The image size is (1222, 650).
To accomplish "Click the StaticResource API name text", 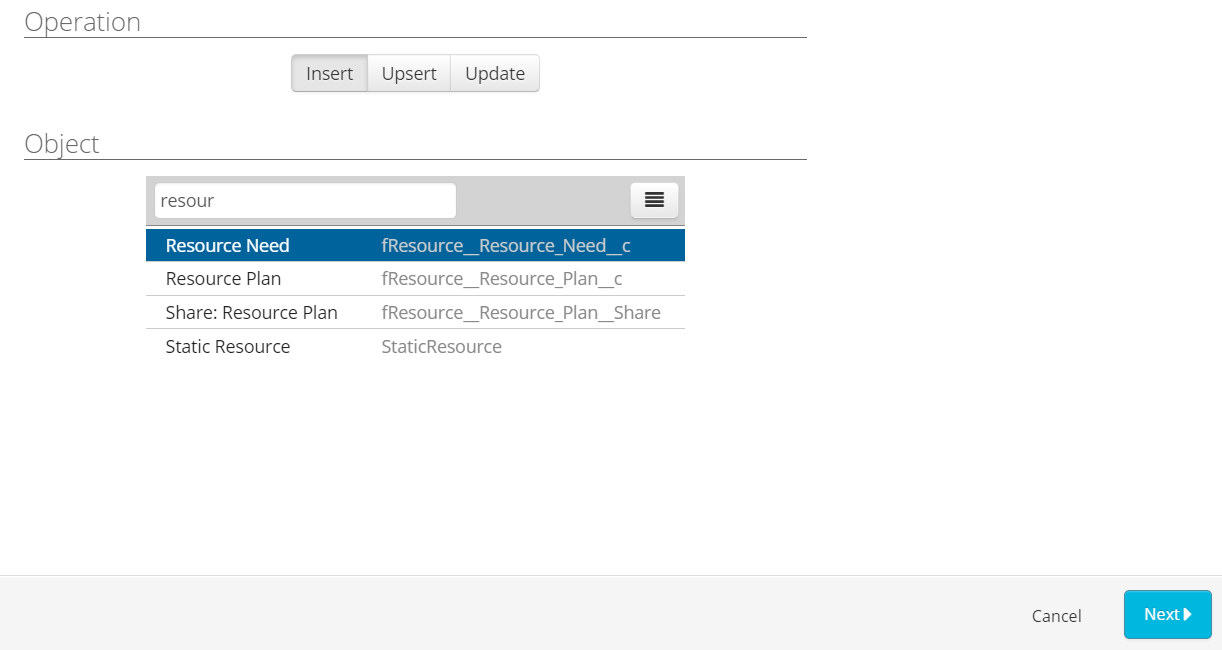I will pyautogui.click(x=441, y=347).
